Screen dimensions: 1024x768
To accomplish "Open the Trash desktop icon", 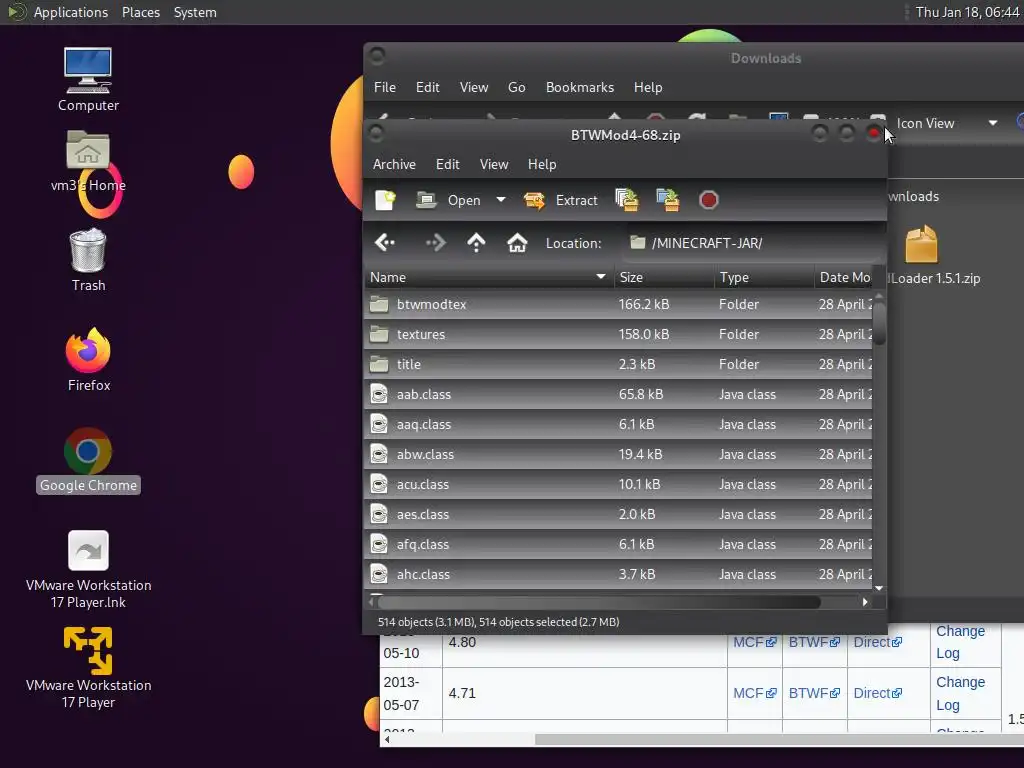I will point(88,260).
